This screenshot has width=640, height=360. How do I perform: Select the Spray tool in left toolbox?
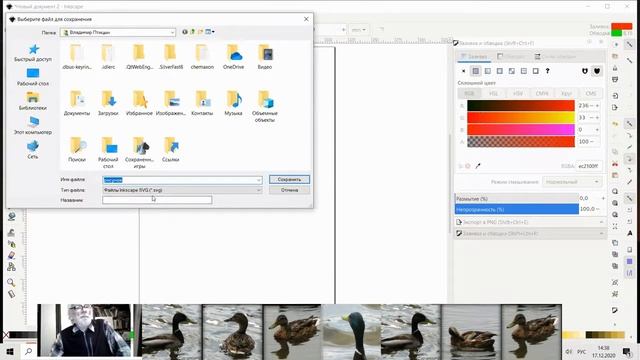point(11,244)
